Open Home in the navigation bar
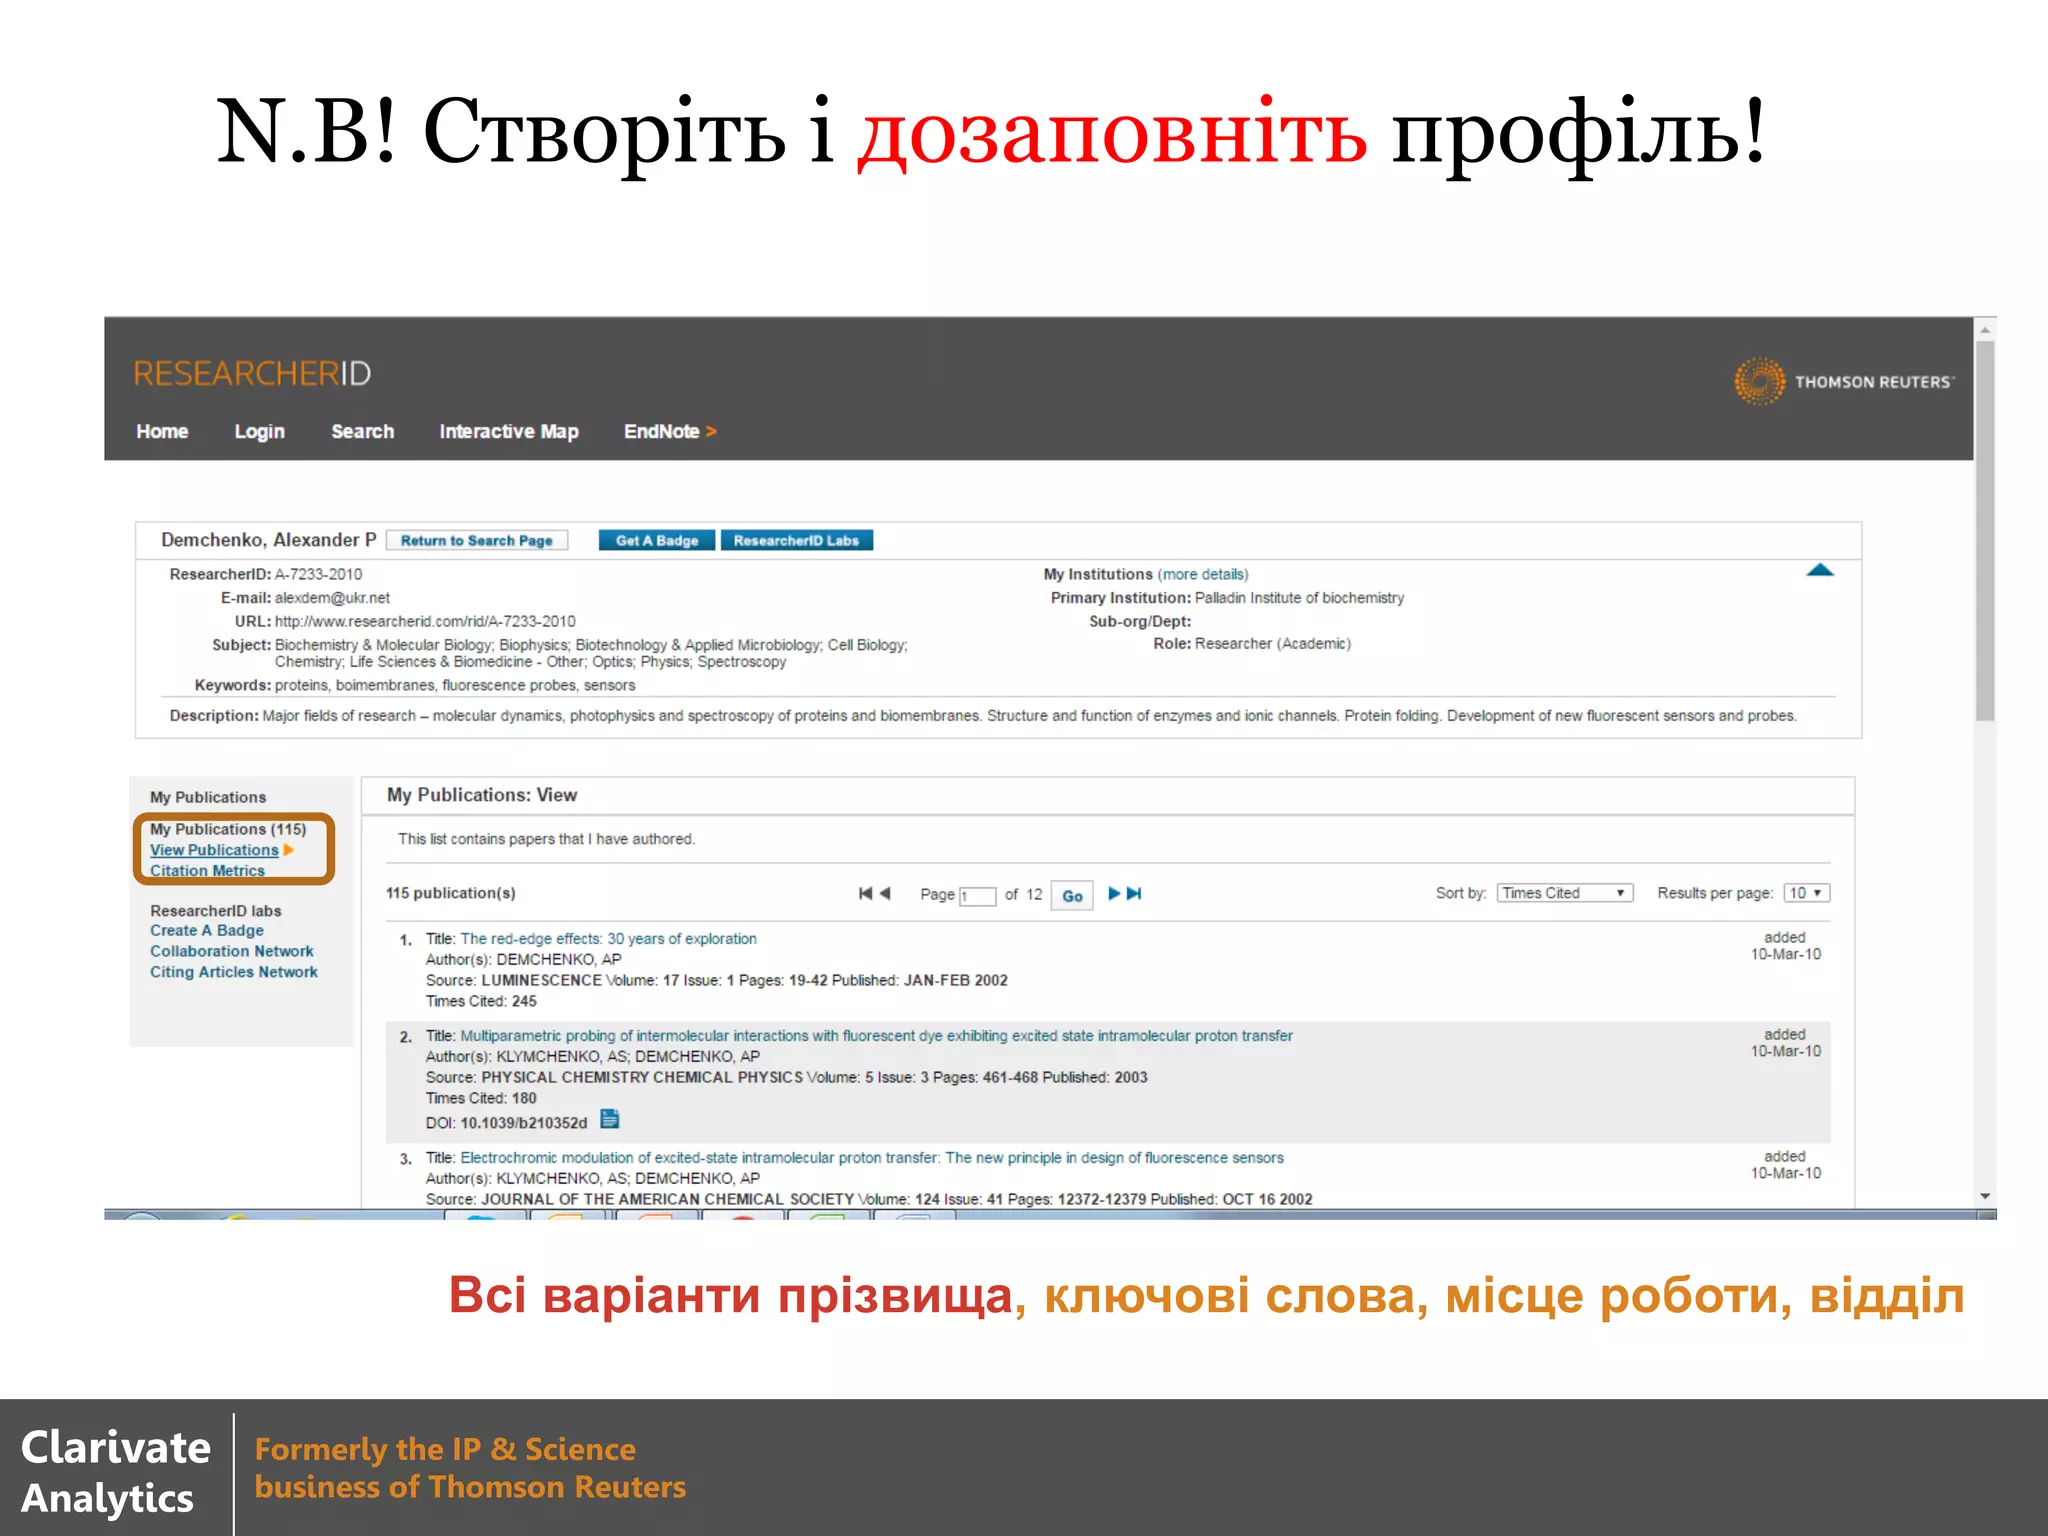The height and width of the screenshot is (1536, 2048). tap(162, 431)
